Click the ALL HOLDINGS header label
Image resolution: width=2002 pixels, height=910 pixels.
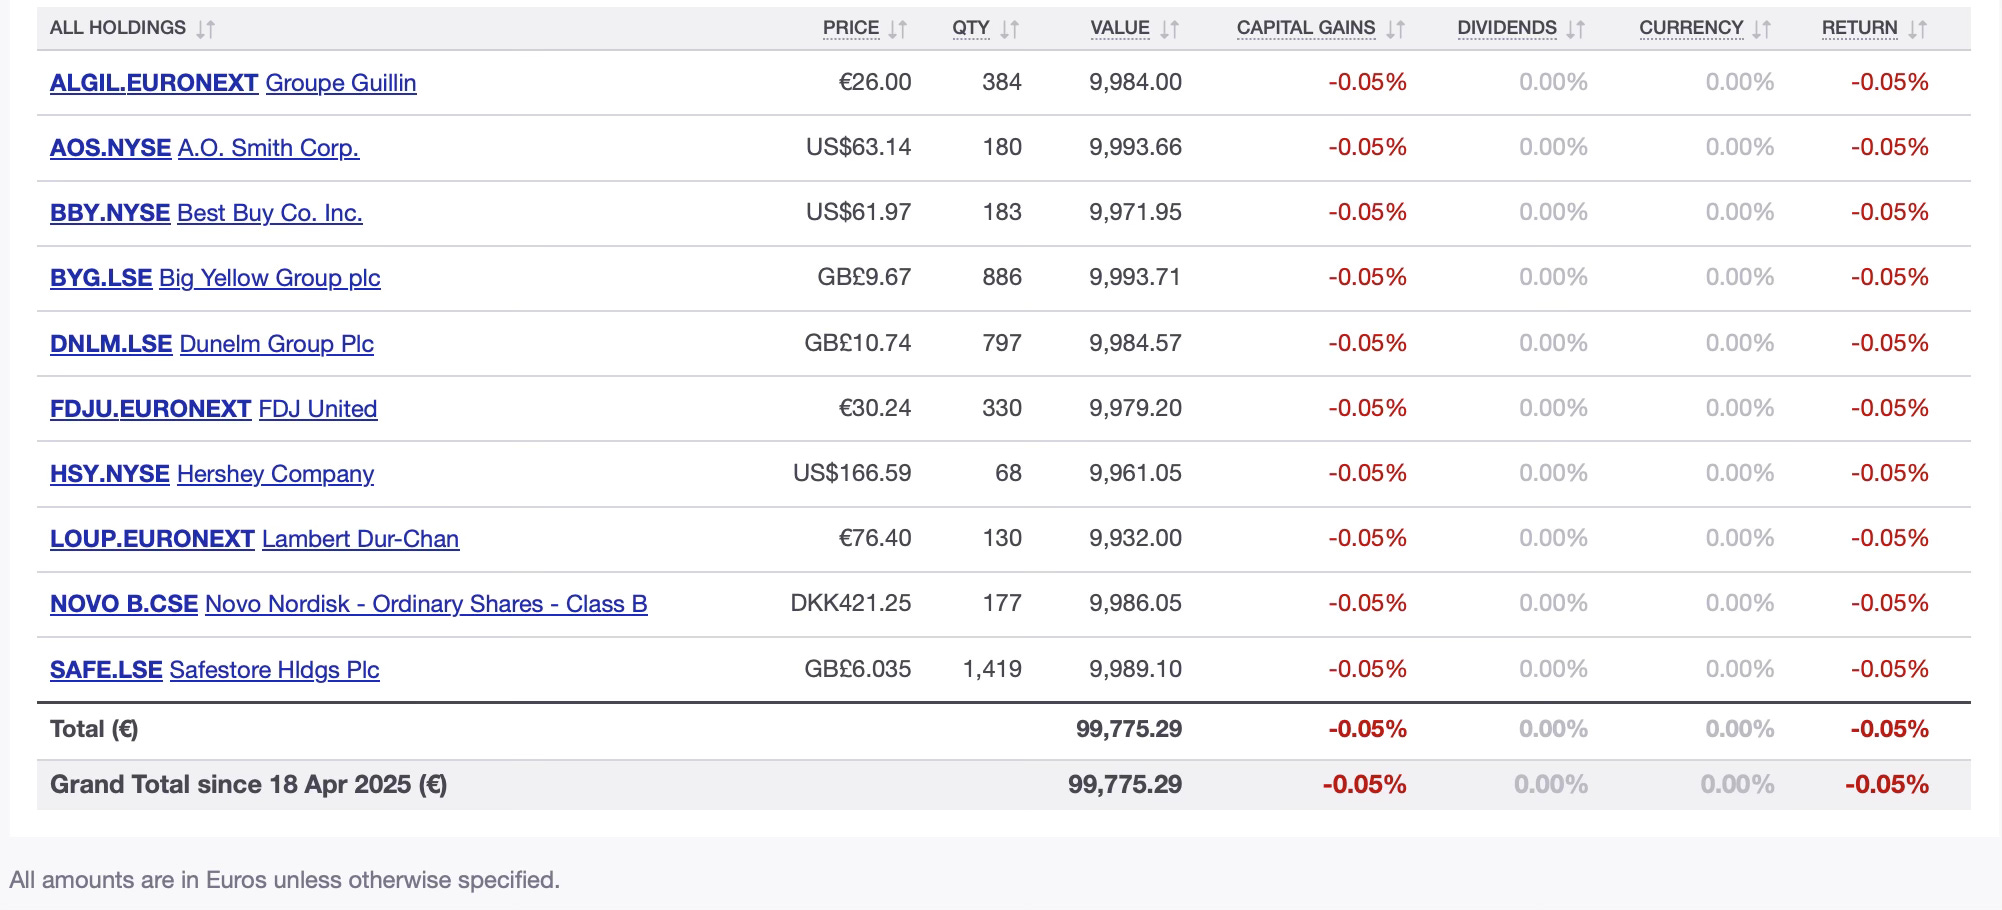click(118, 28)
